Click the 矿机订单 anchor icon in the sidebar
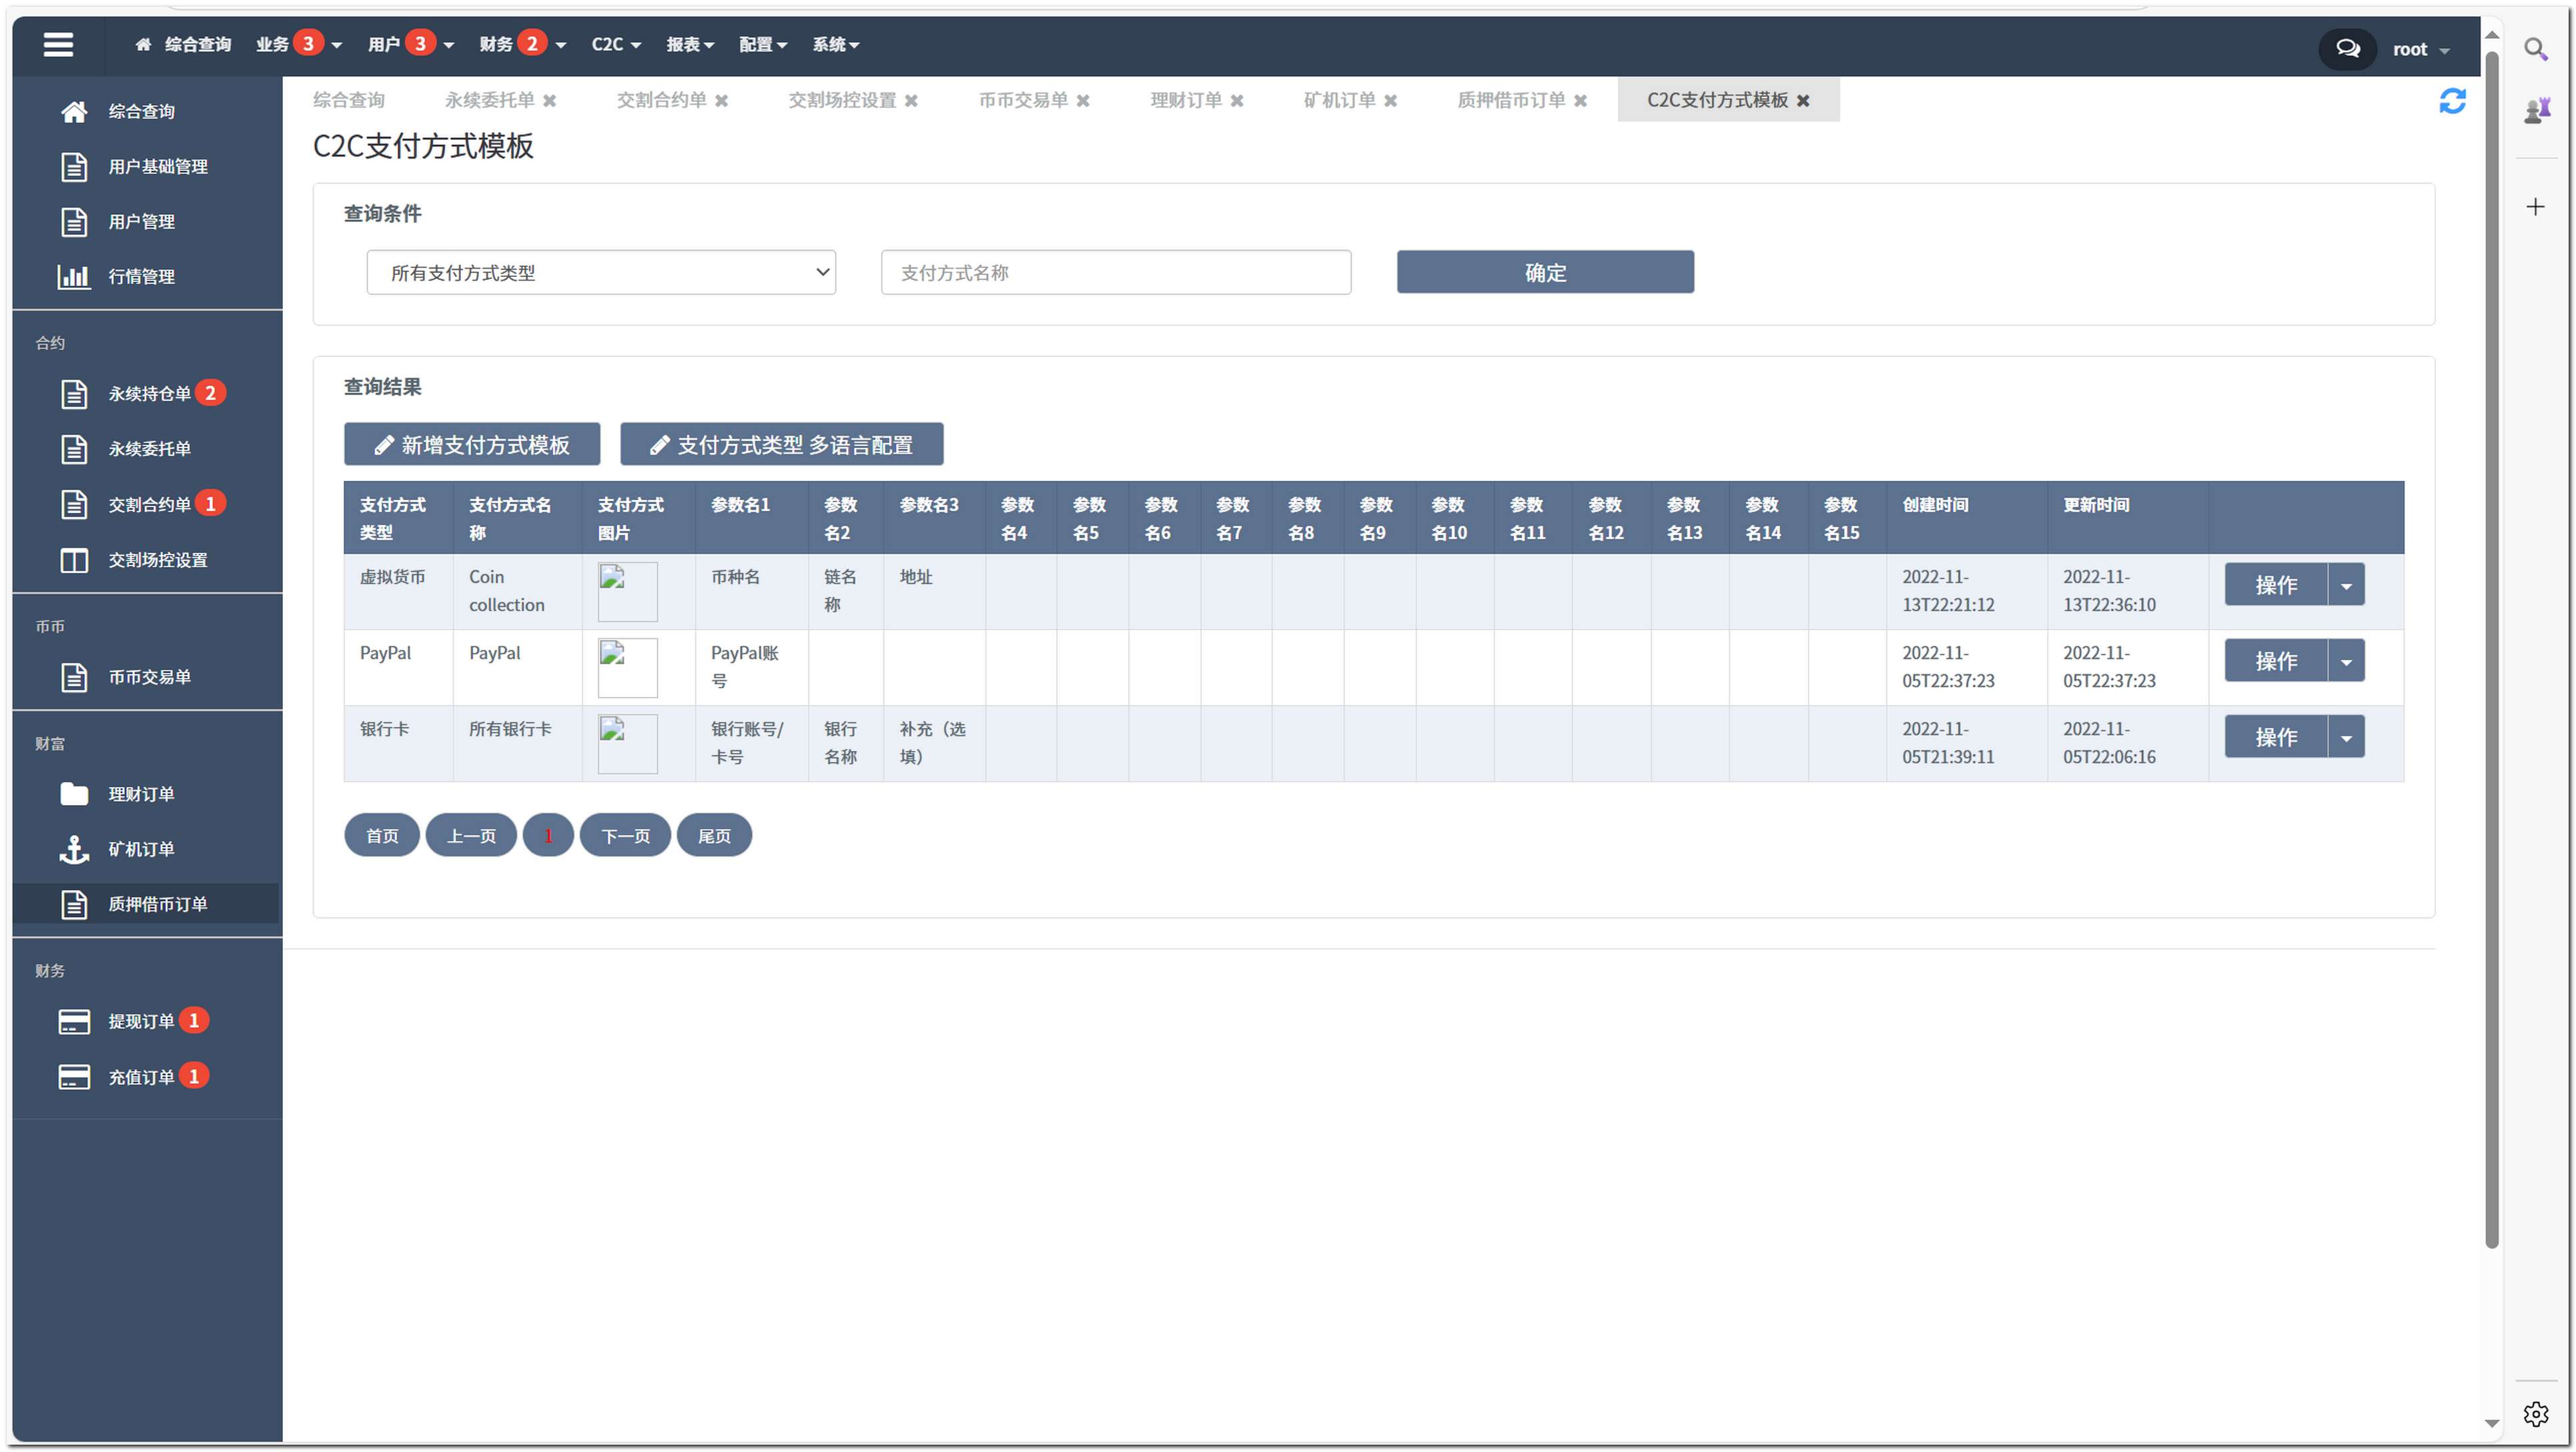The image size is (2576, 1452). click(74, 849)
